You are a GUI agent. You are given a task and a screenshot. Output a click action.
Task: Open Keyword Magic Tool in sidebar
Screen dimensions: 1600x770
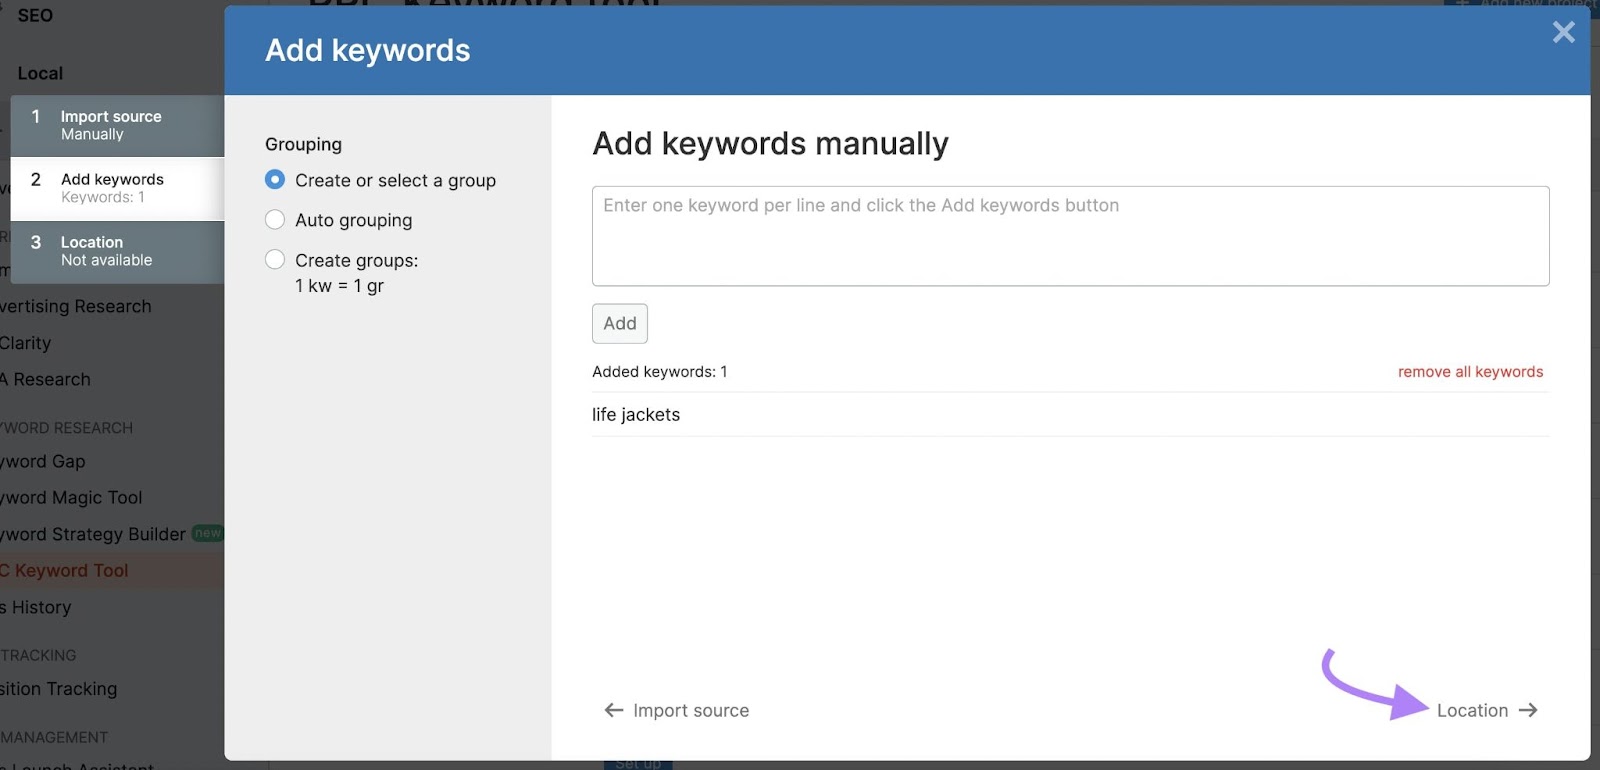click(71, 497)
